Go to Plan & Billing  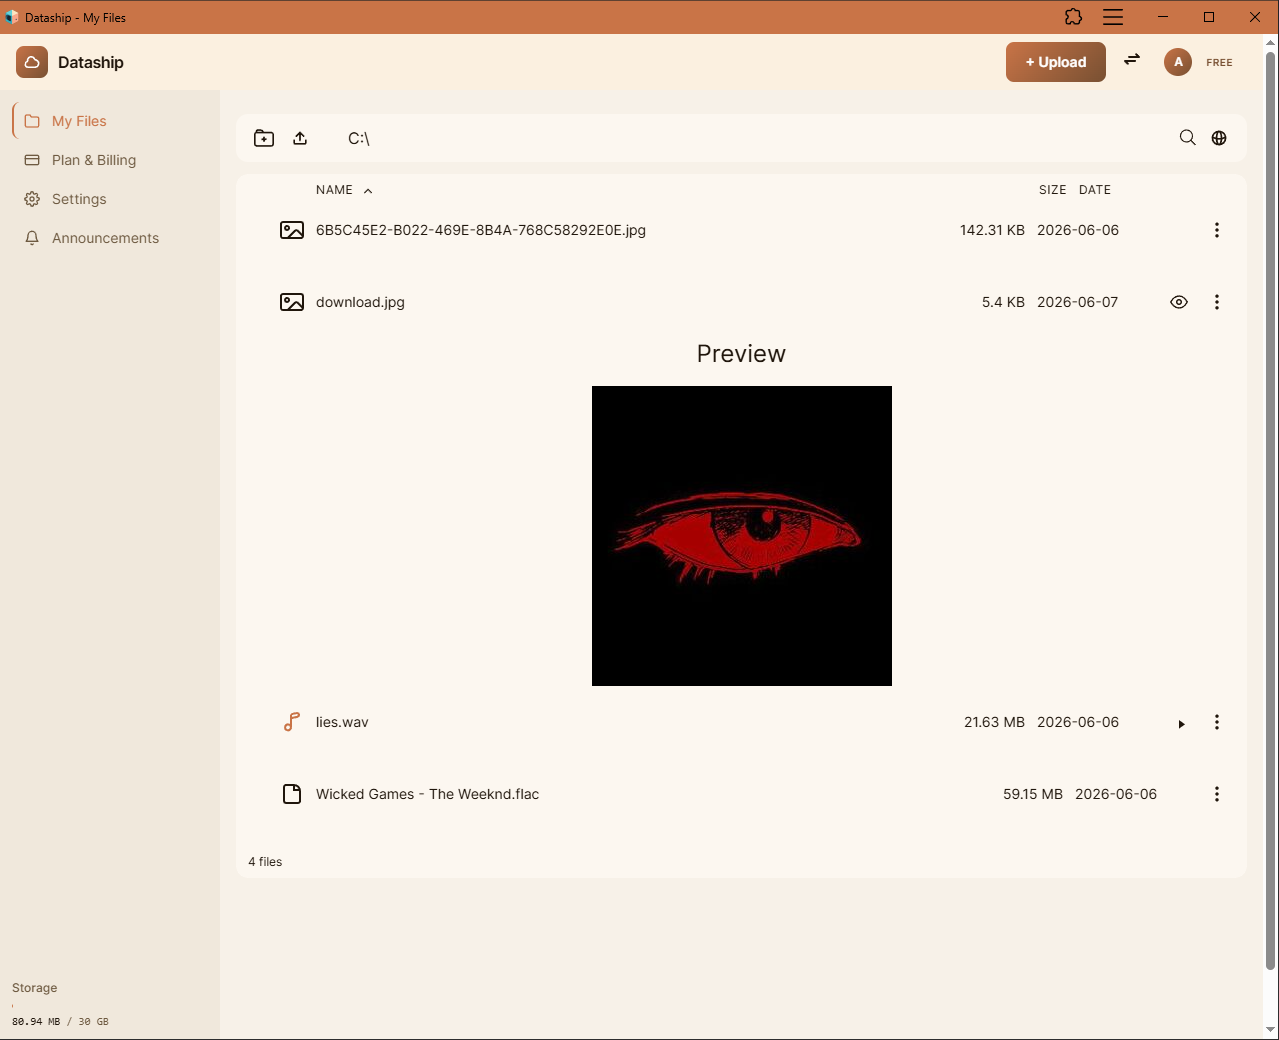click(110, 160)
